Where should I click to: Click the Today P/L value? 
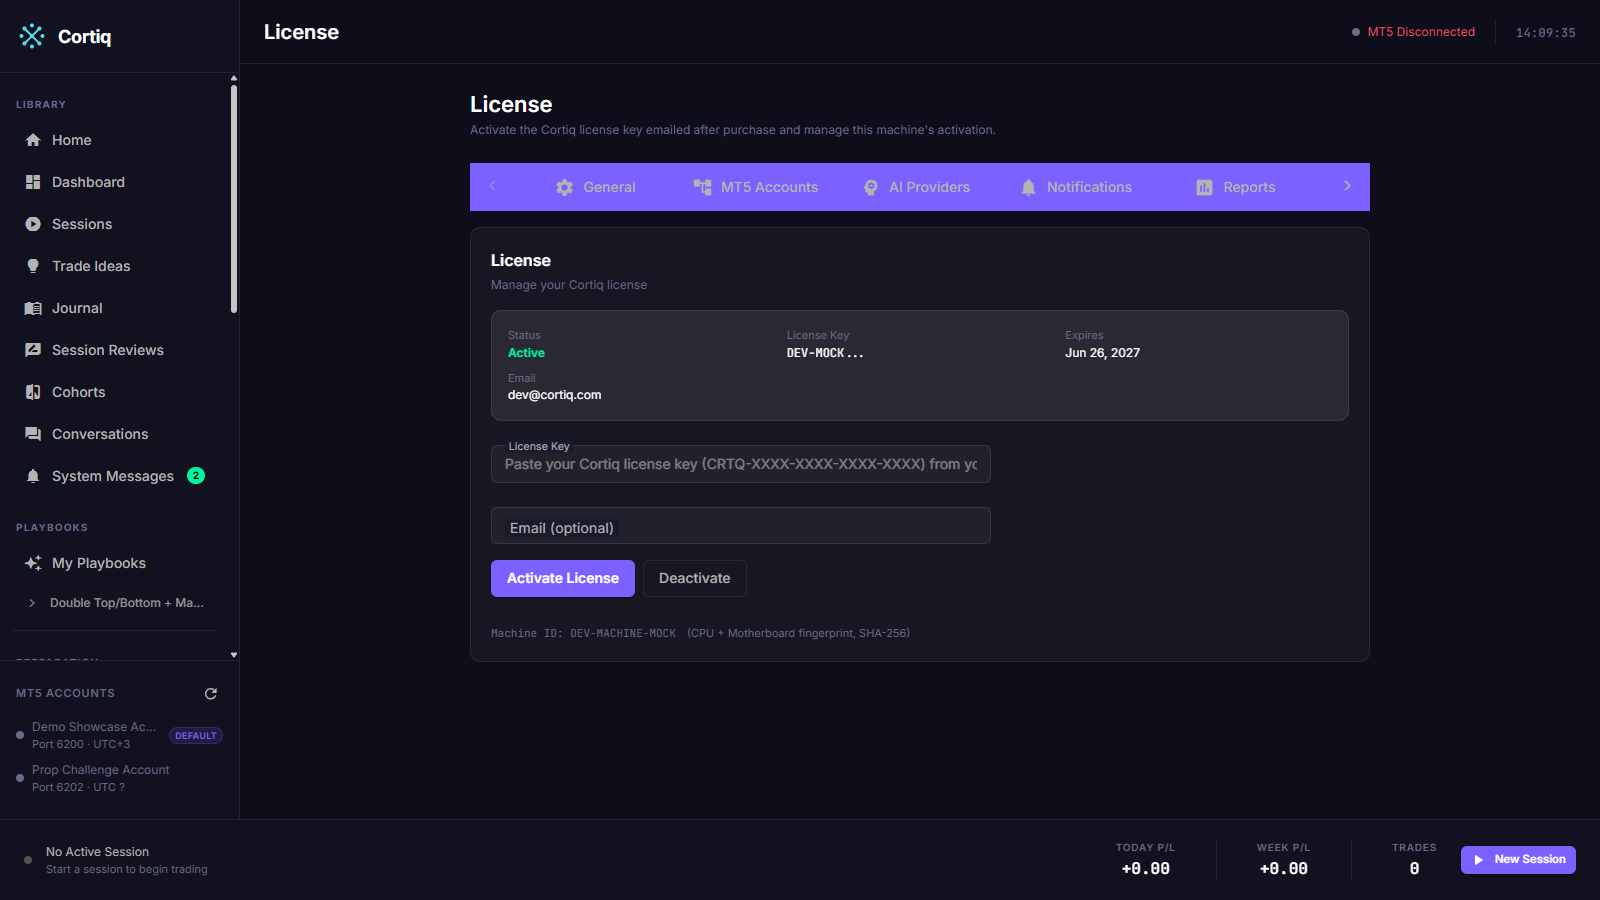(1145, 869)
